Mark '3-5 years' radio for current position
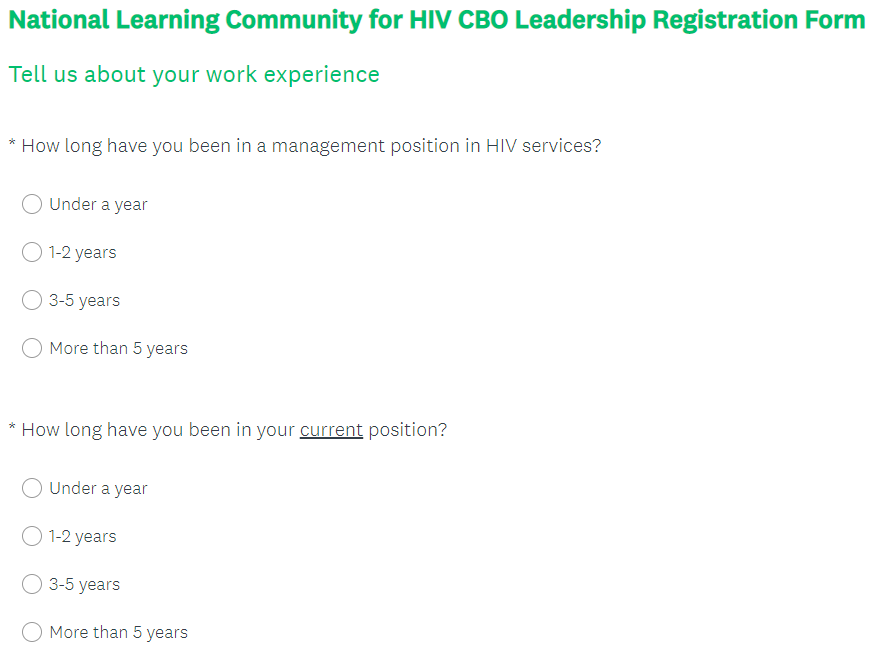Screen dimensions: 881x656 pyautogui.click(x=32, y=584)
